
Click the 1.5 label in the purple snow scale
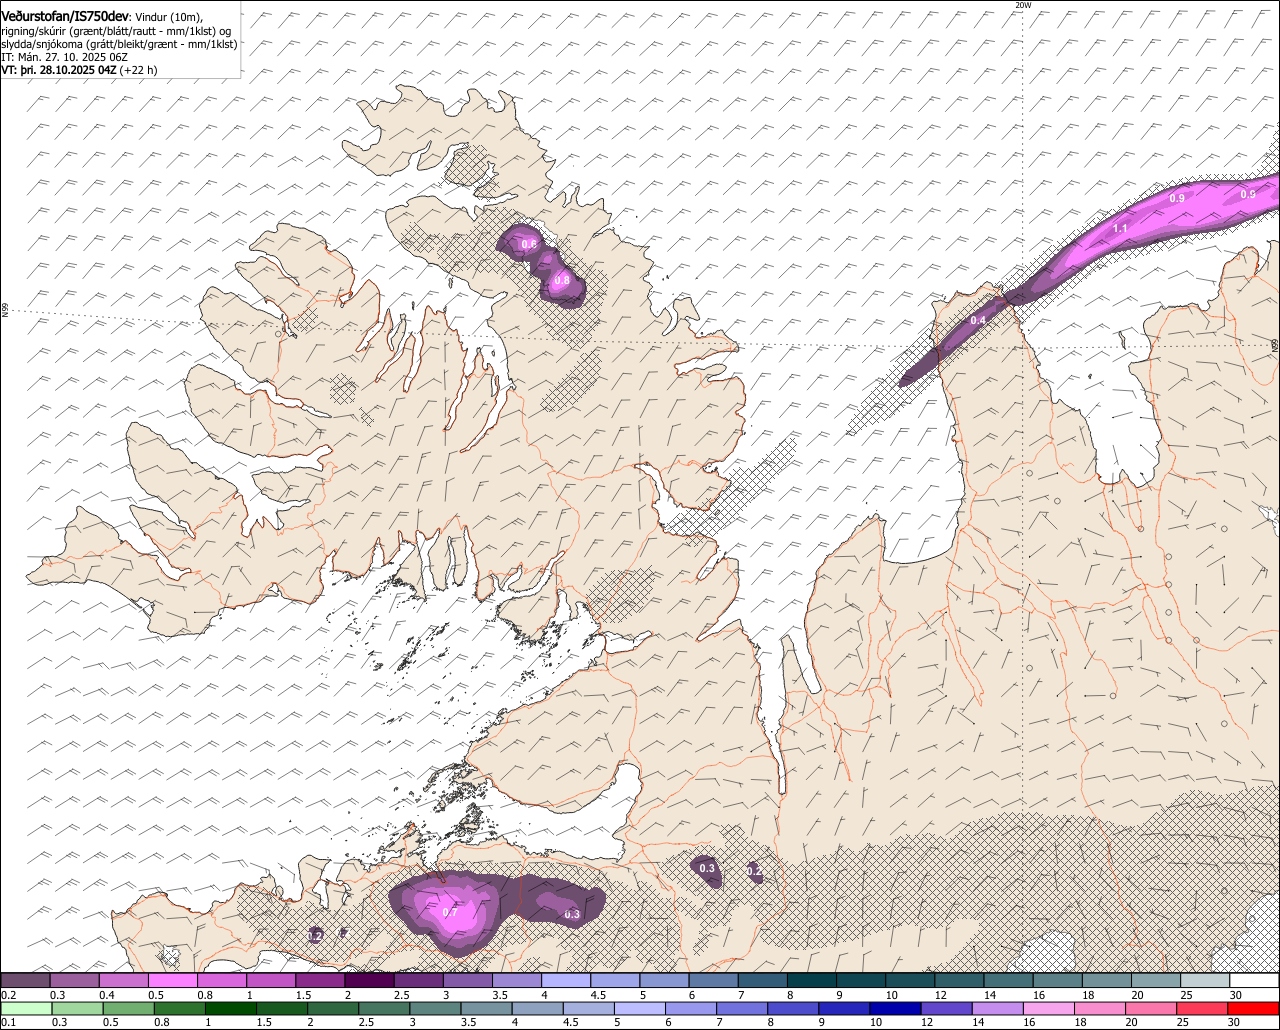(x=304, y=995)
